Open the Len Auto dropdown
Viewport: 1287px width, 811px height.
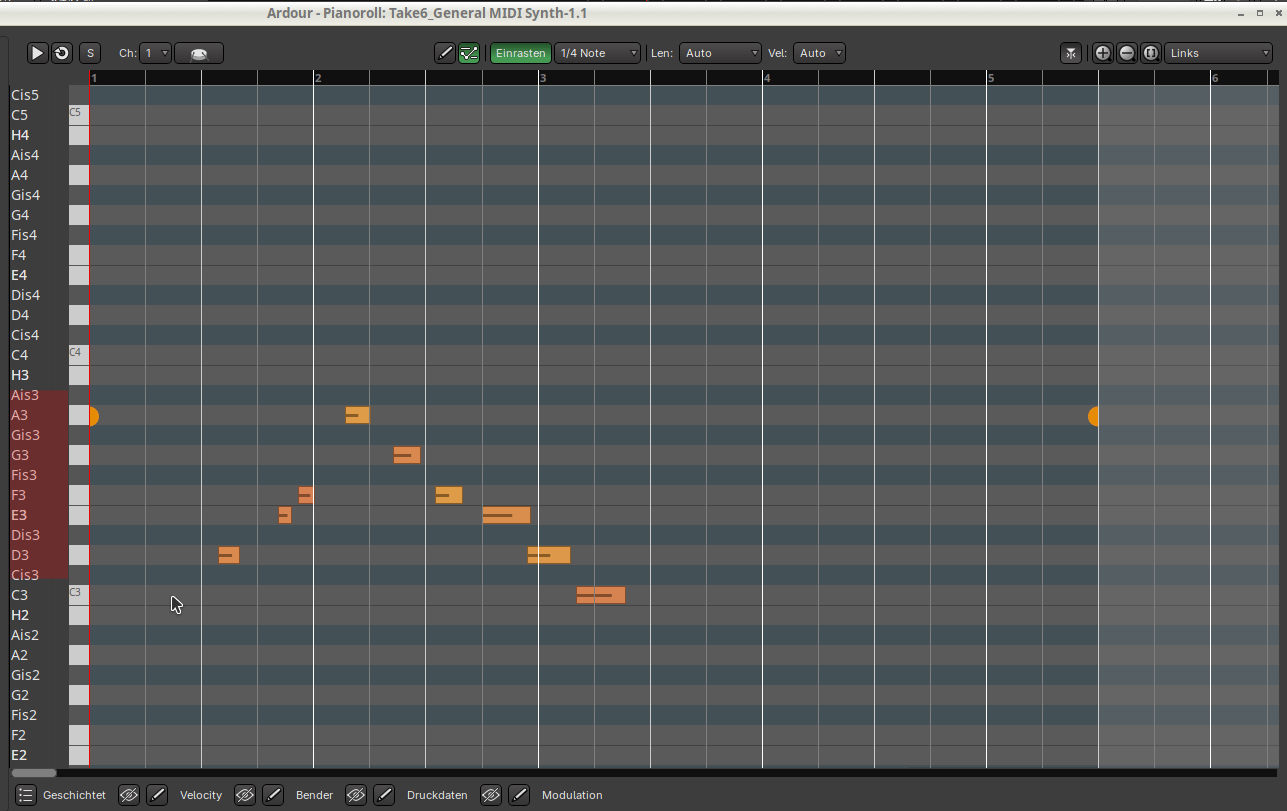coord(720,53)
